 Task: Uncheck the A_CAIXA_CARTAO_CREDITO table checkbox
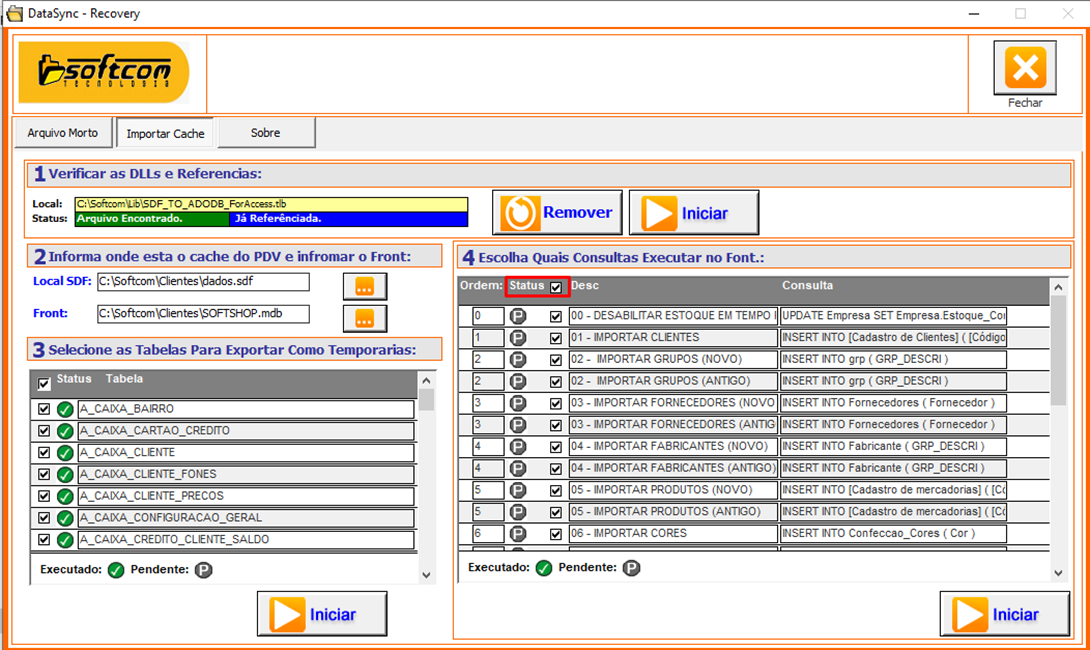44,431
